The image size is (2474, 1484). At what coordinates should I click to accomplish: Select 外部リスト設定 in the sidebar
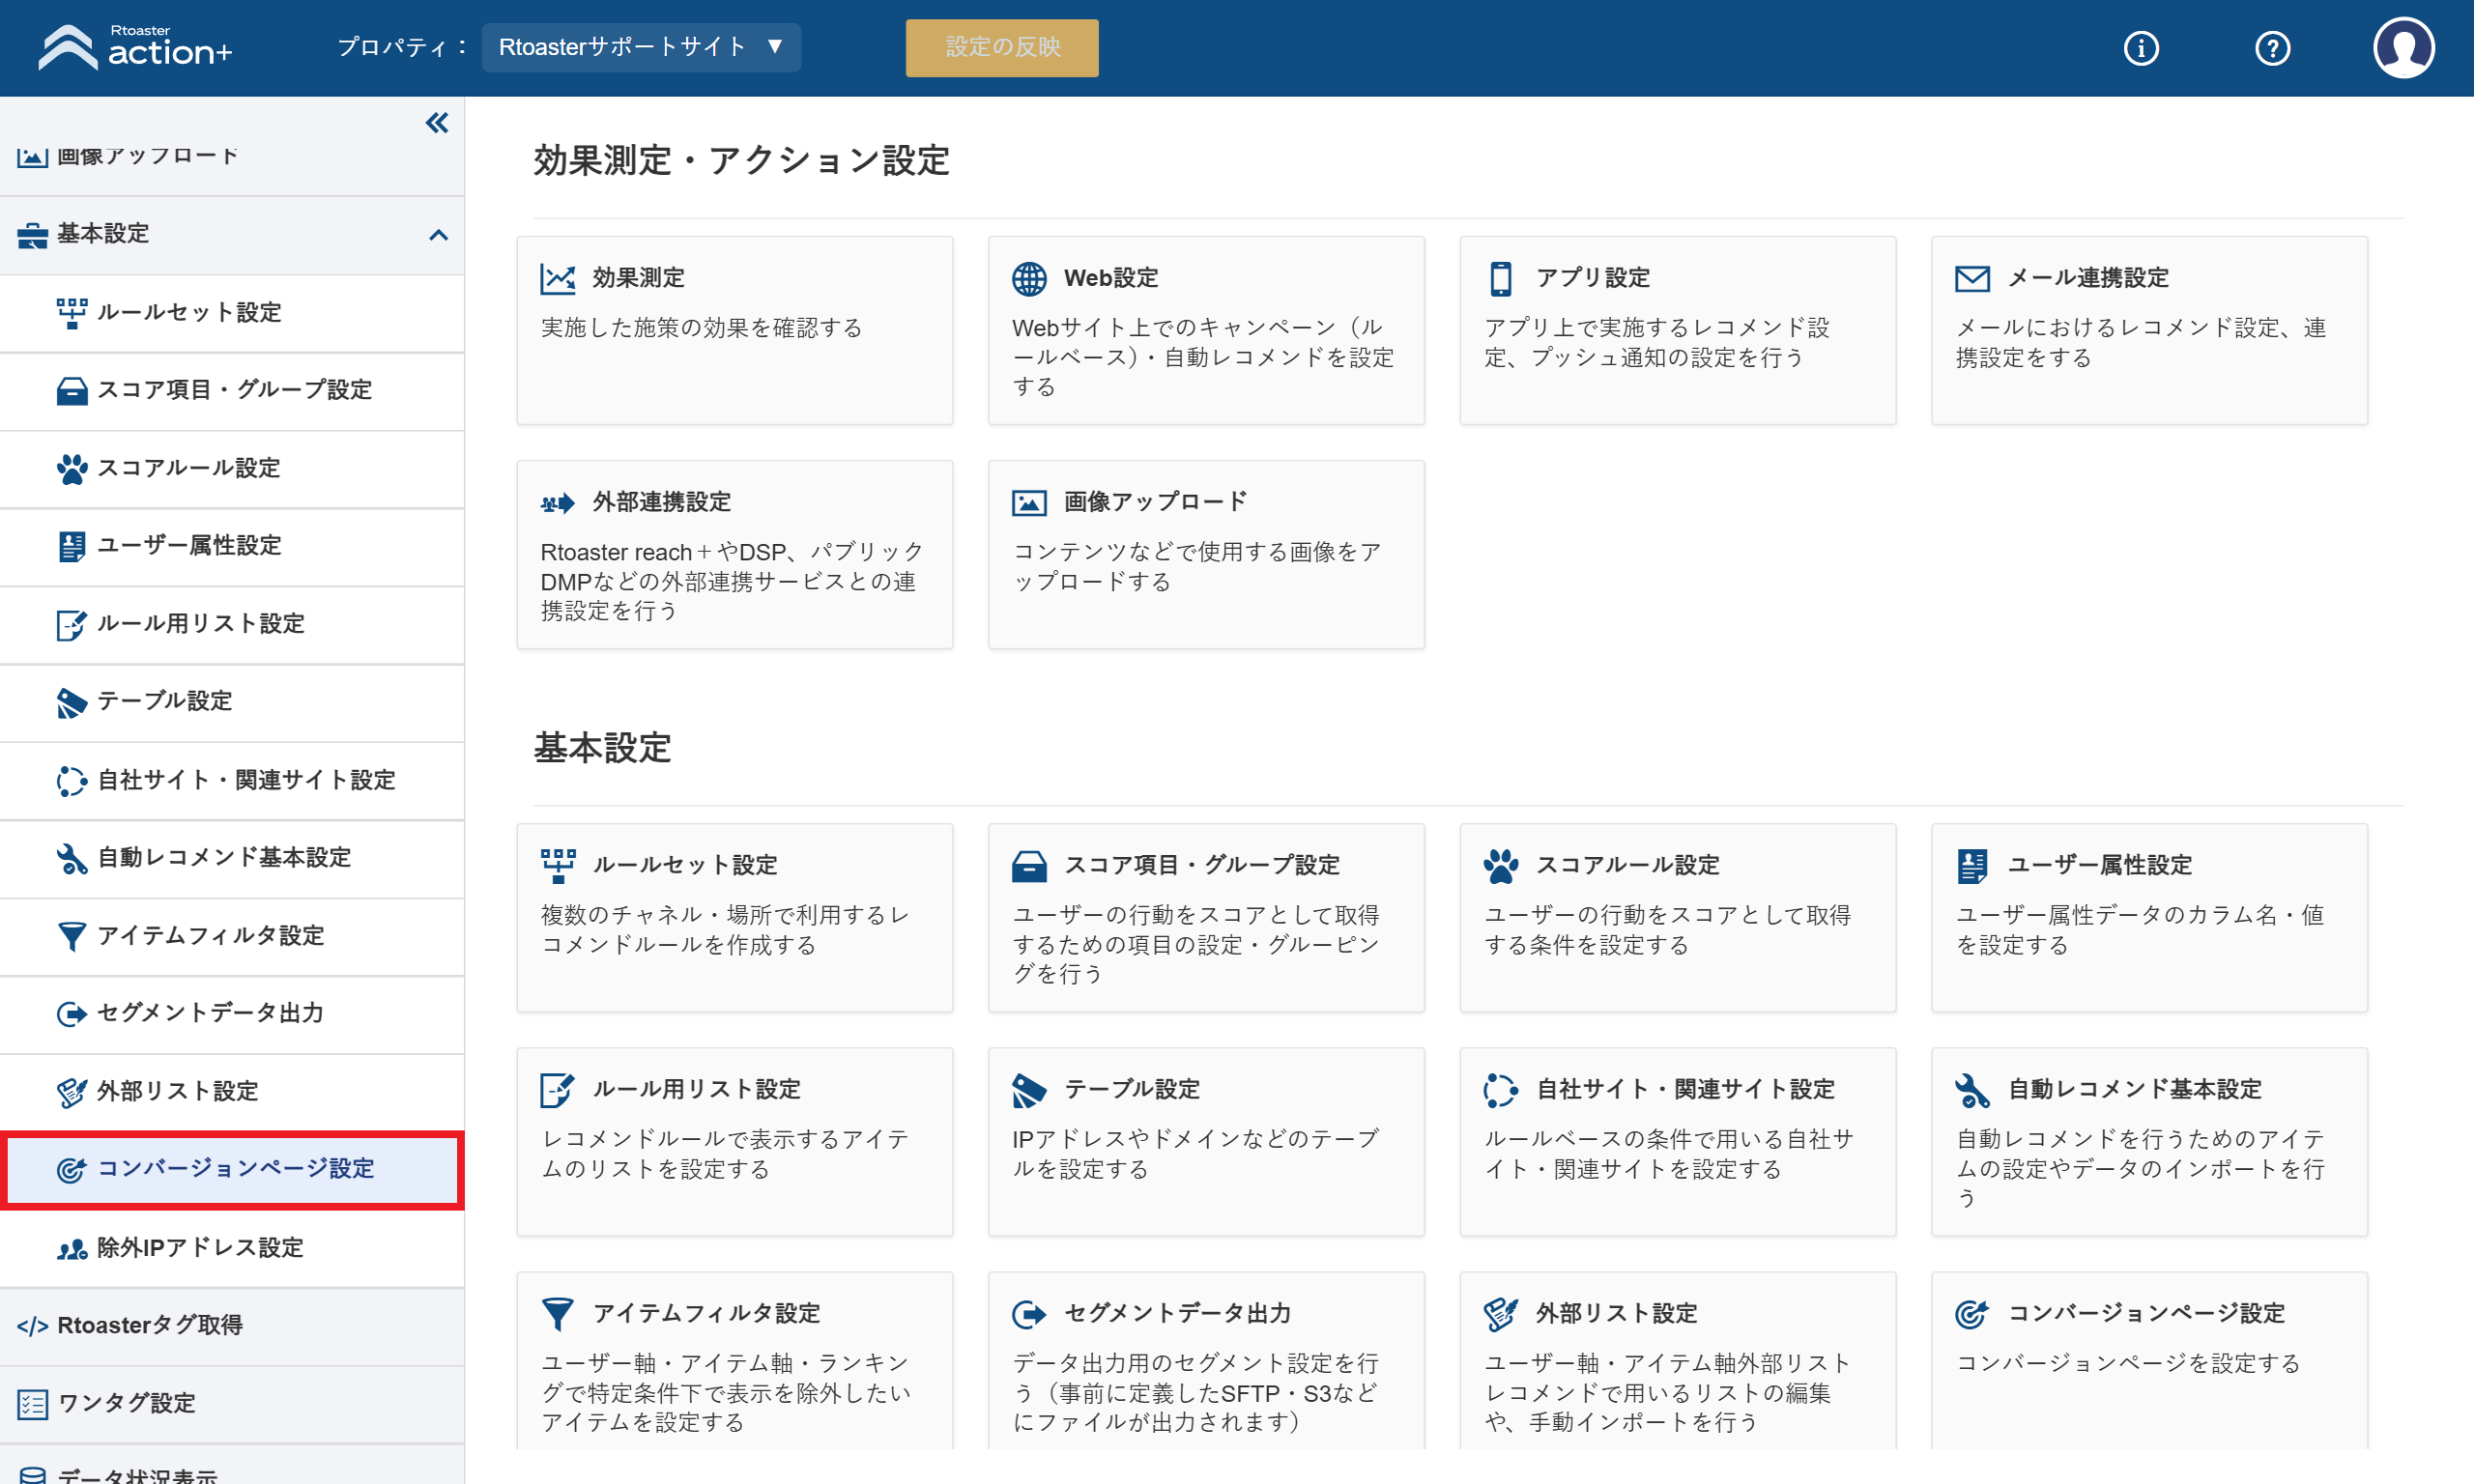(x=232, y=1091)
